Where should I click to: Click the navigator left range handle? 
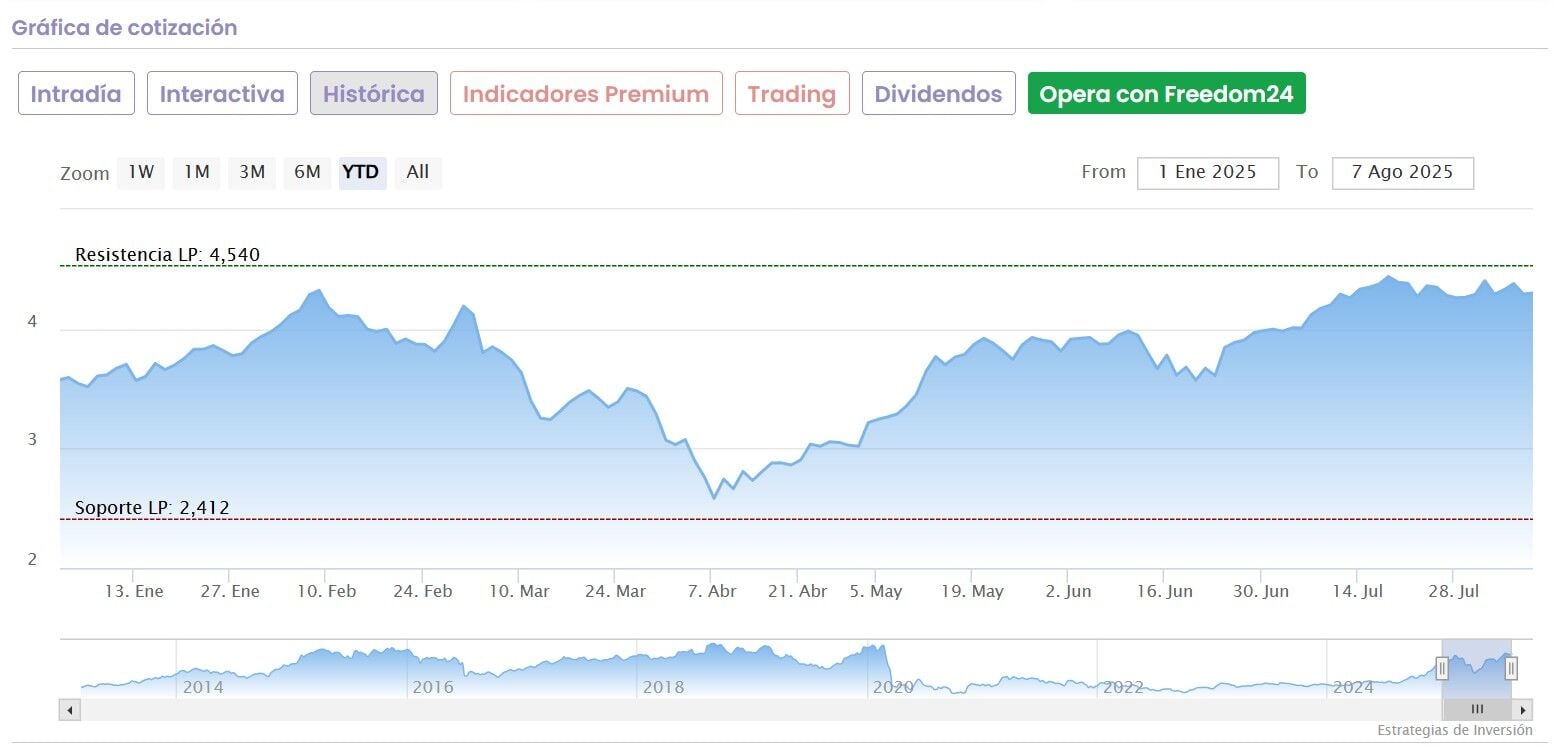(x=1442, y=668)
